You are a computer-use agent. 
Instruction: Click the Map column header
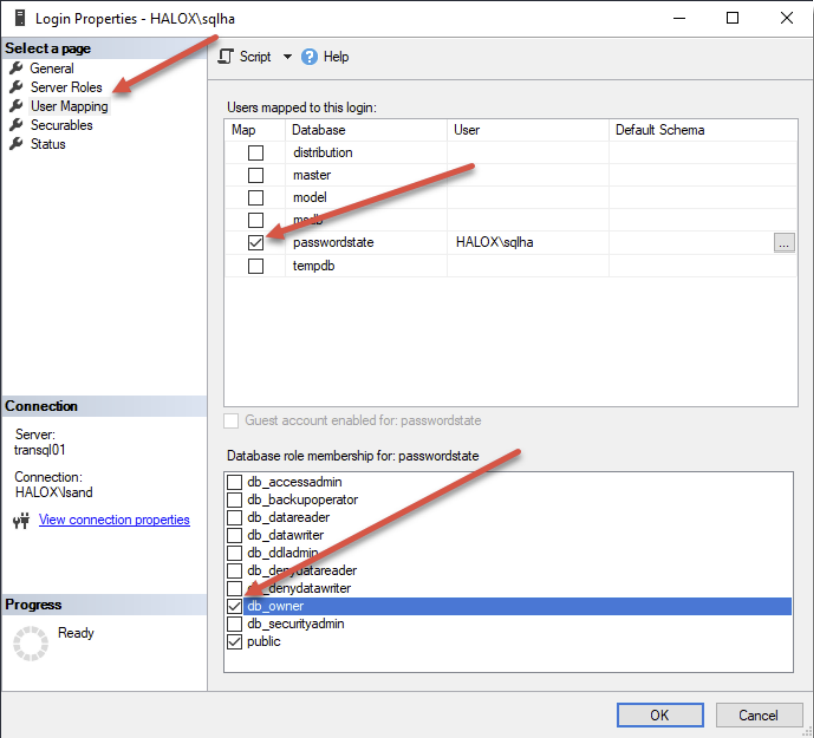255,130
